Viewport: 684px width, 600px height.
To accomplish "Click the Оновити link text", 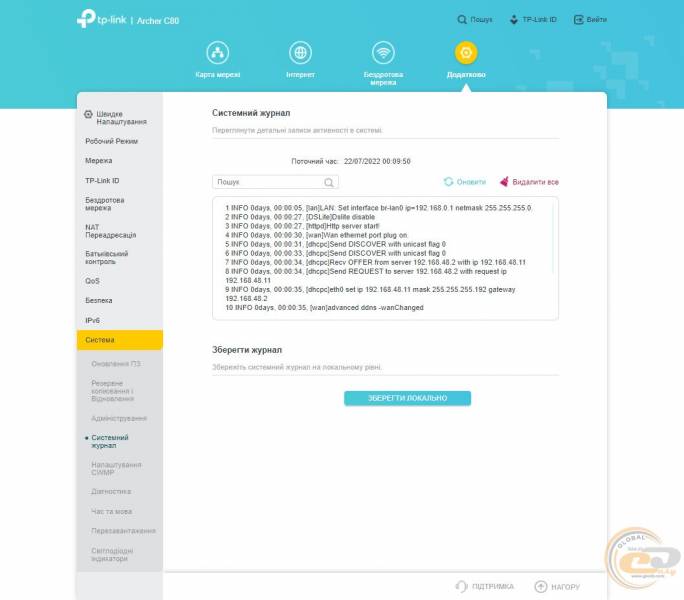I will (x=471, y=182).
